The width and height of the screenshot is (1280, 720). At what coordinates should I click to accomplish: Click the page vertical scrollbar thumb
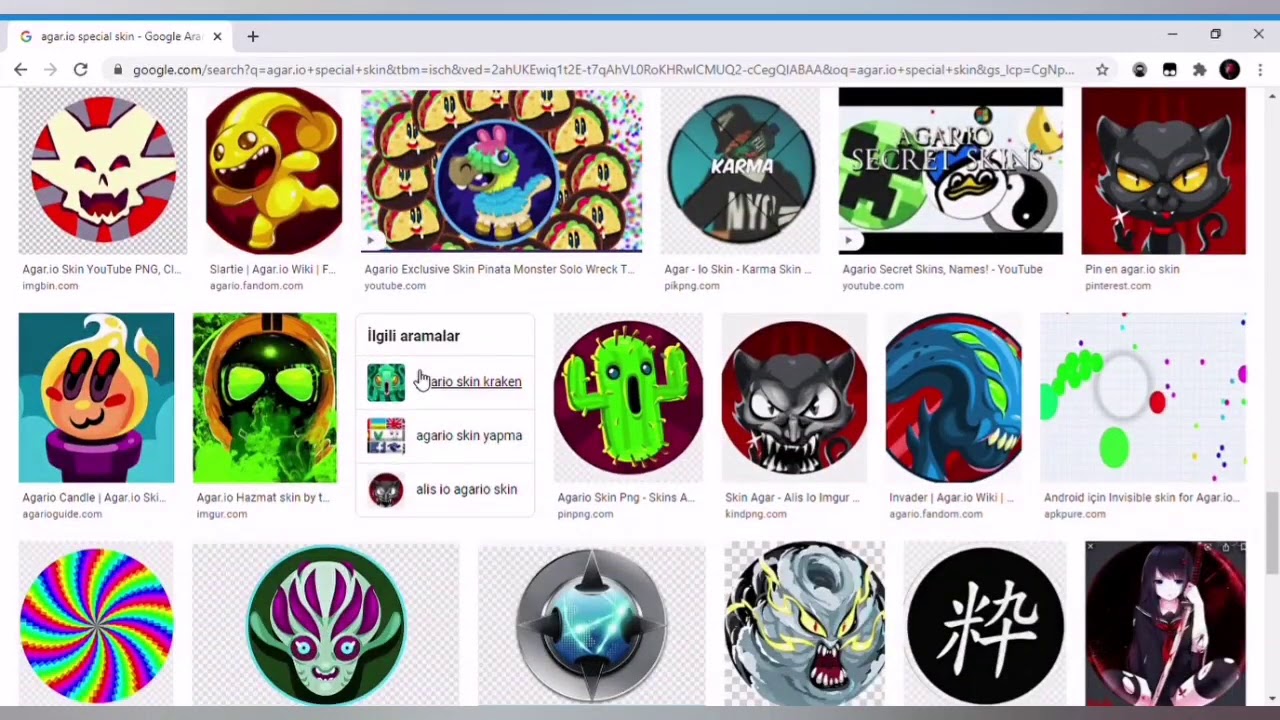1272,533
